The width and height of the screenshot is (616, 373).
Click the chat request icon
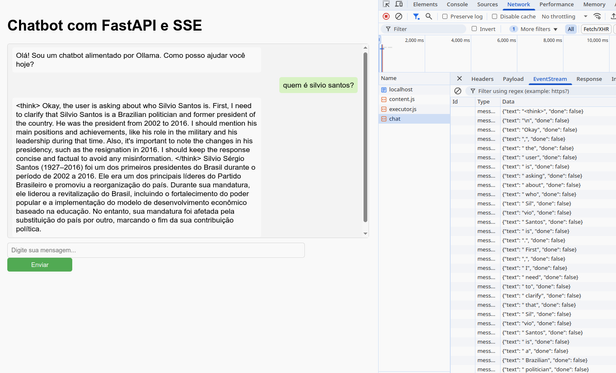point(384,119)
